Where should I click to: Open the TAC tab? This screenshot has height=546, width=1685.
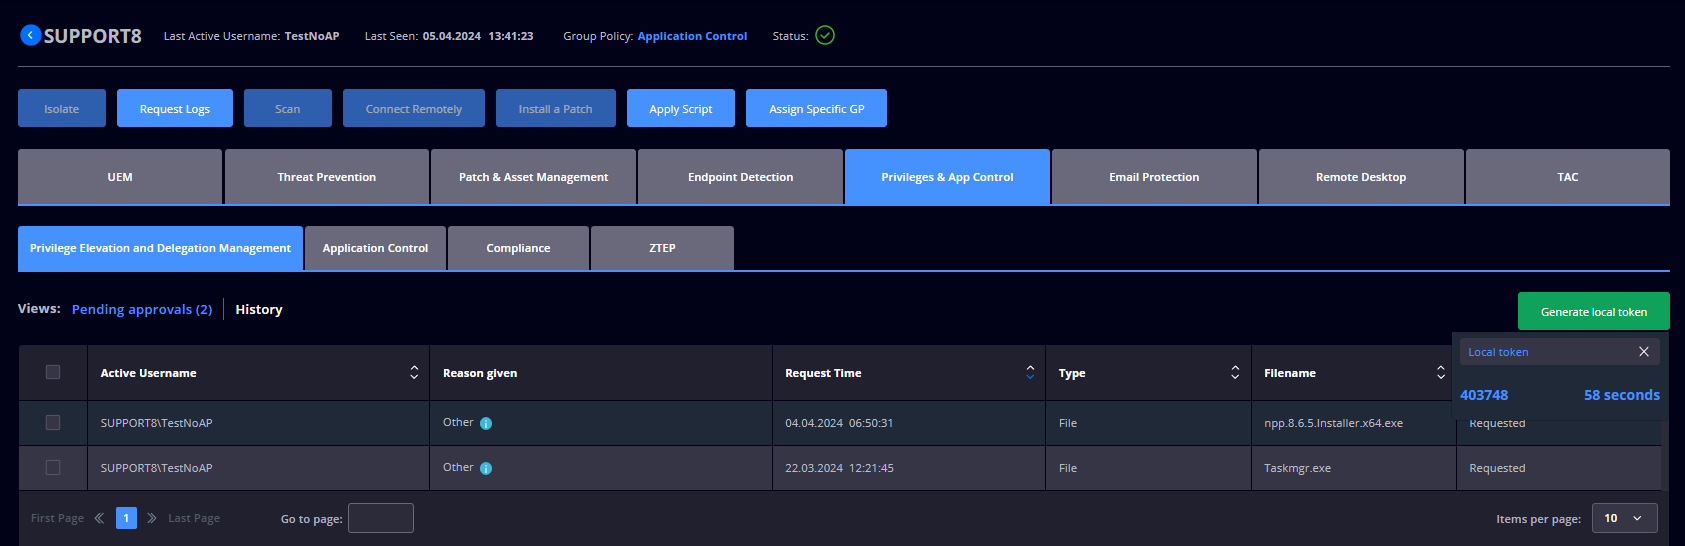pyautogui.click(x=1568, y=177)
